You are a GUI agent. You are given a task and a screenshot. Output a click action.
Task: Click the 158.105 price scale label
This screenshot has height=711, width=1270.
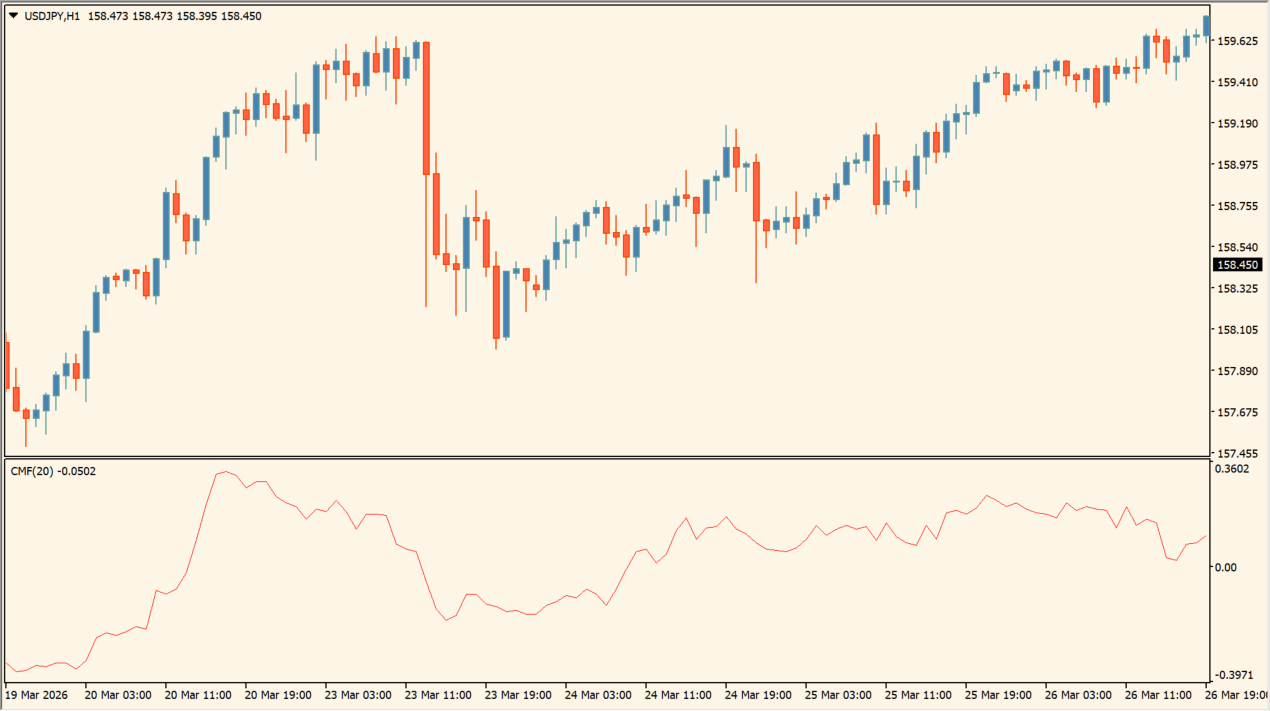point(1236,330)
